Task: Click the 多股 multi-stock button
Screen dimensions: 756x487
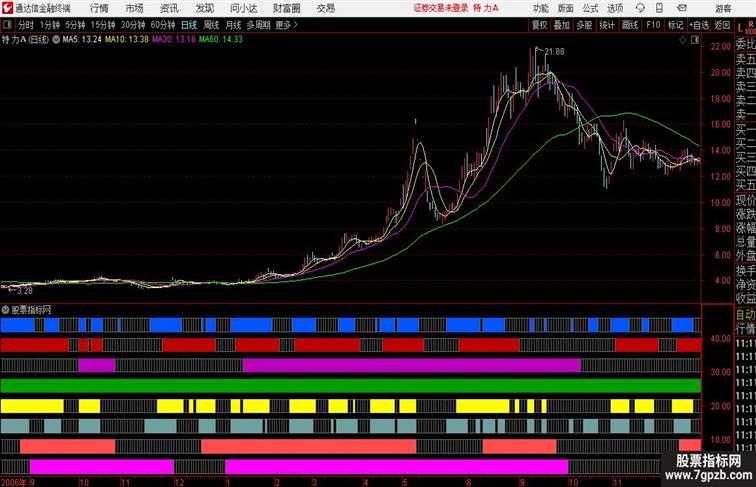Action: click(584, 25)
